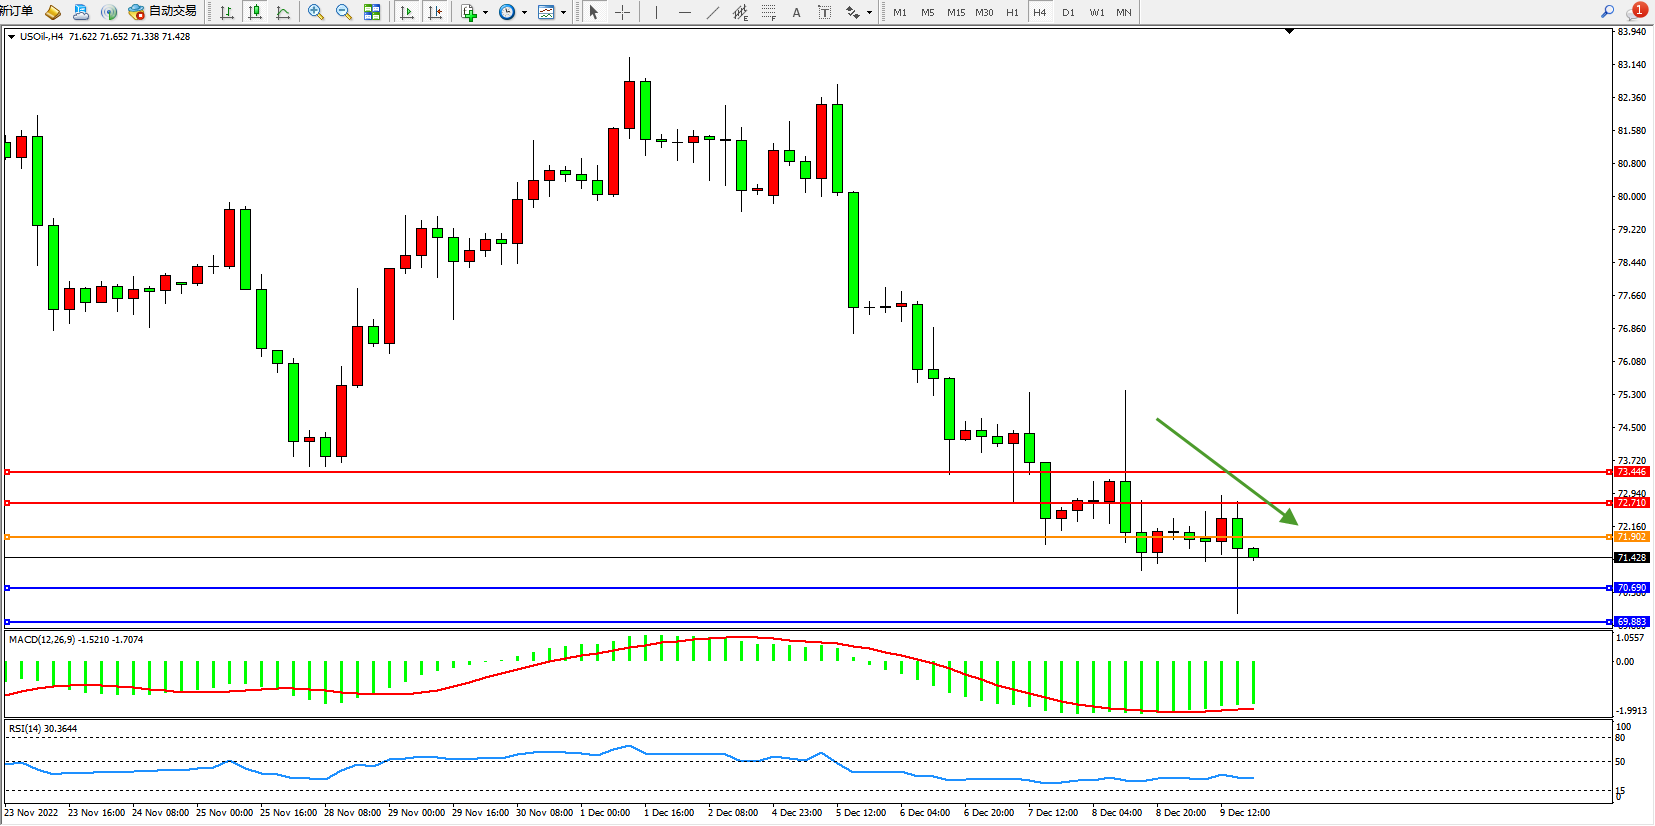Expand the indicators list dropdown arrow
This screenshot has height=826, width=1655.
(485, 13)
